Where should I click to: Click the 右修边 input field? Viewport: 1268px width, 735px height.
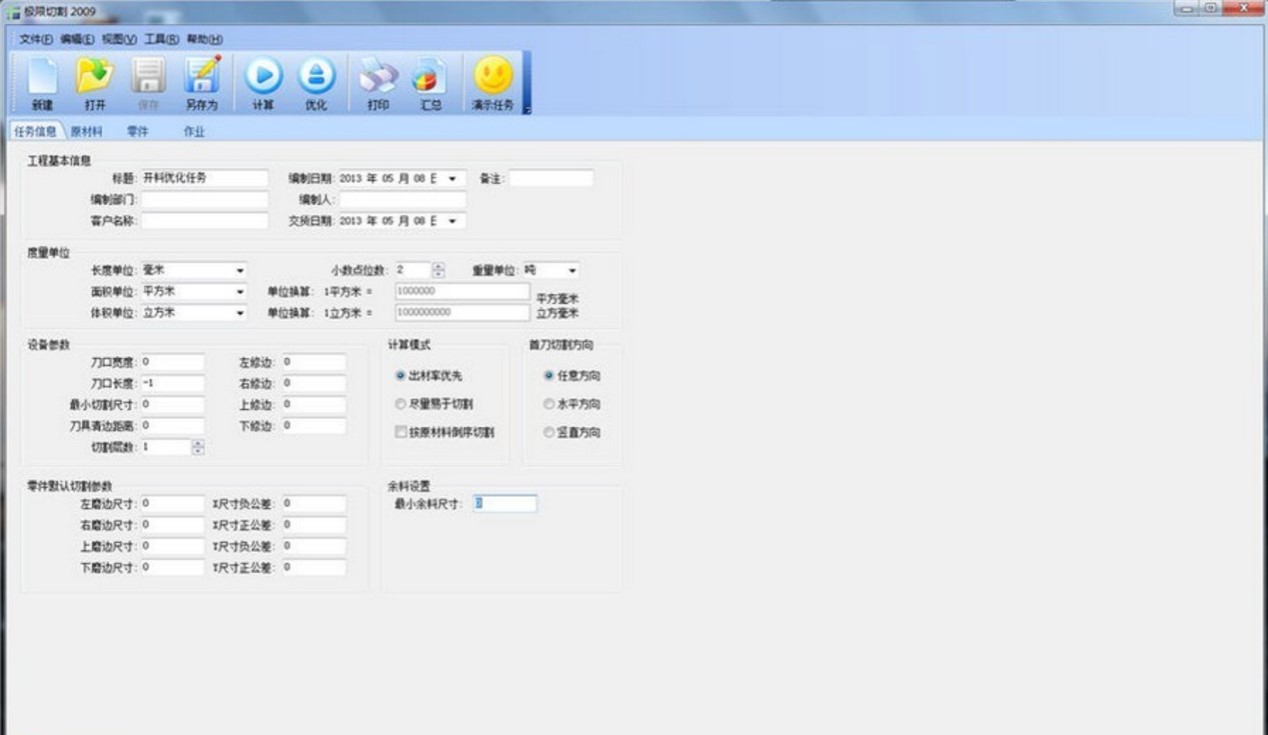pyautogui.click(x=314, y=383)
